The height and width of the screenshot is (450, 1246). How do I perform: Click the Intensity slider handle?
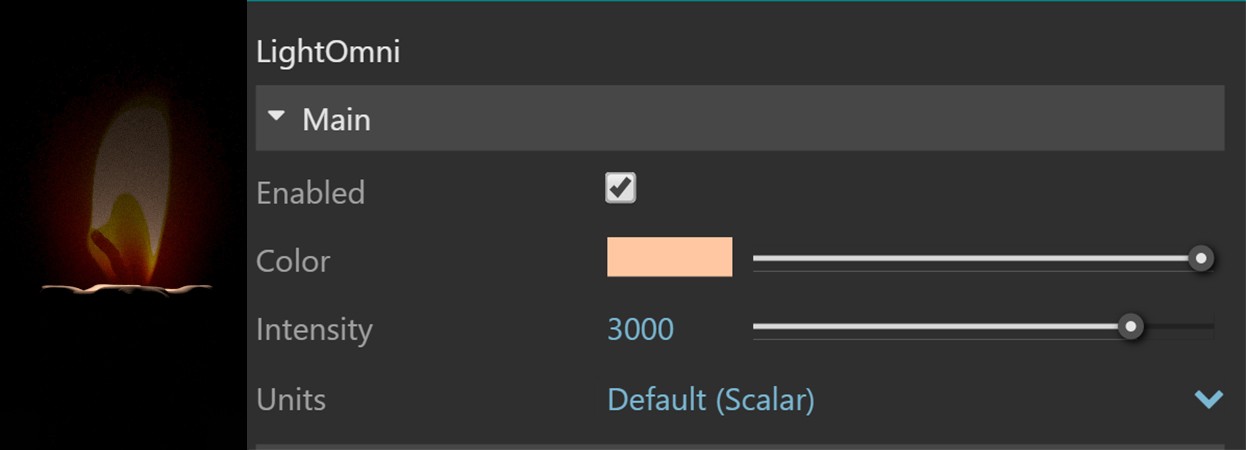(x=1130, y=327)
